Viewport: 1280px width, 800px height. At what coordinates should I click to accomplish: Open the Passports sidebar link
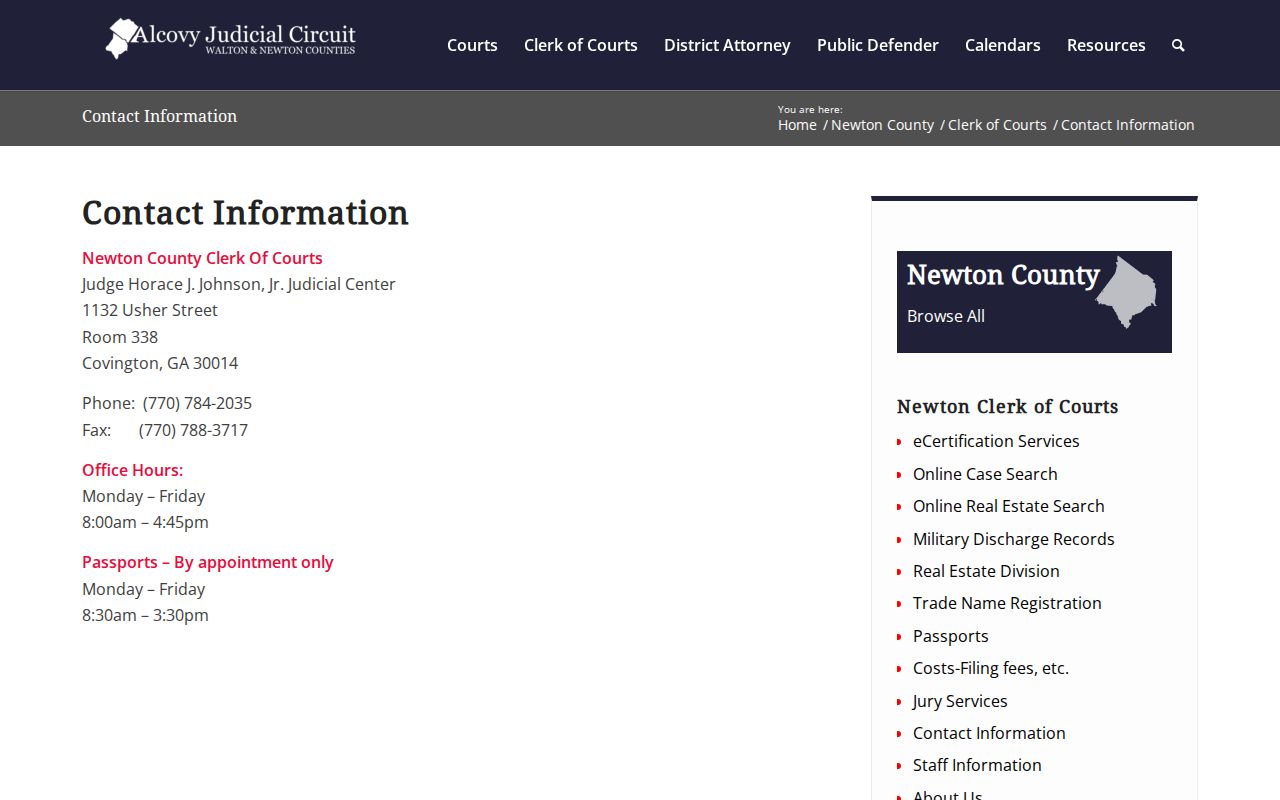951,636
